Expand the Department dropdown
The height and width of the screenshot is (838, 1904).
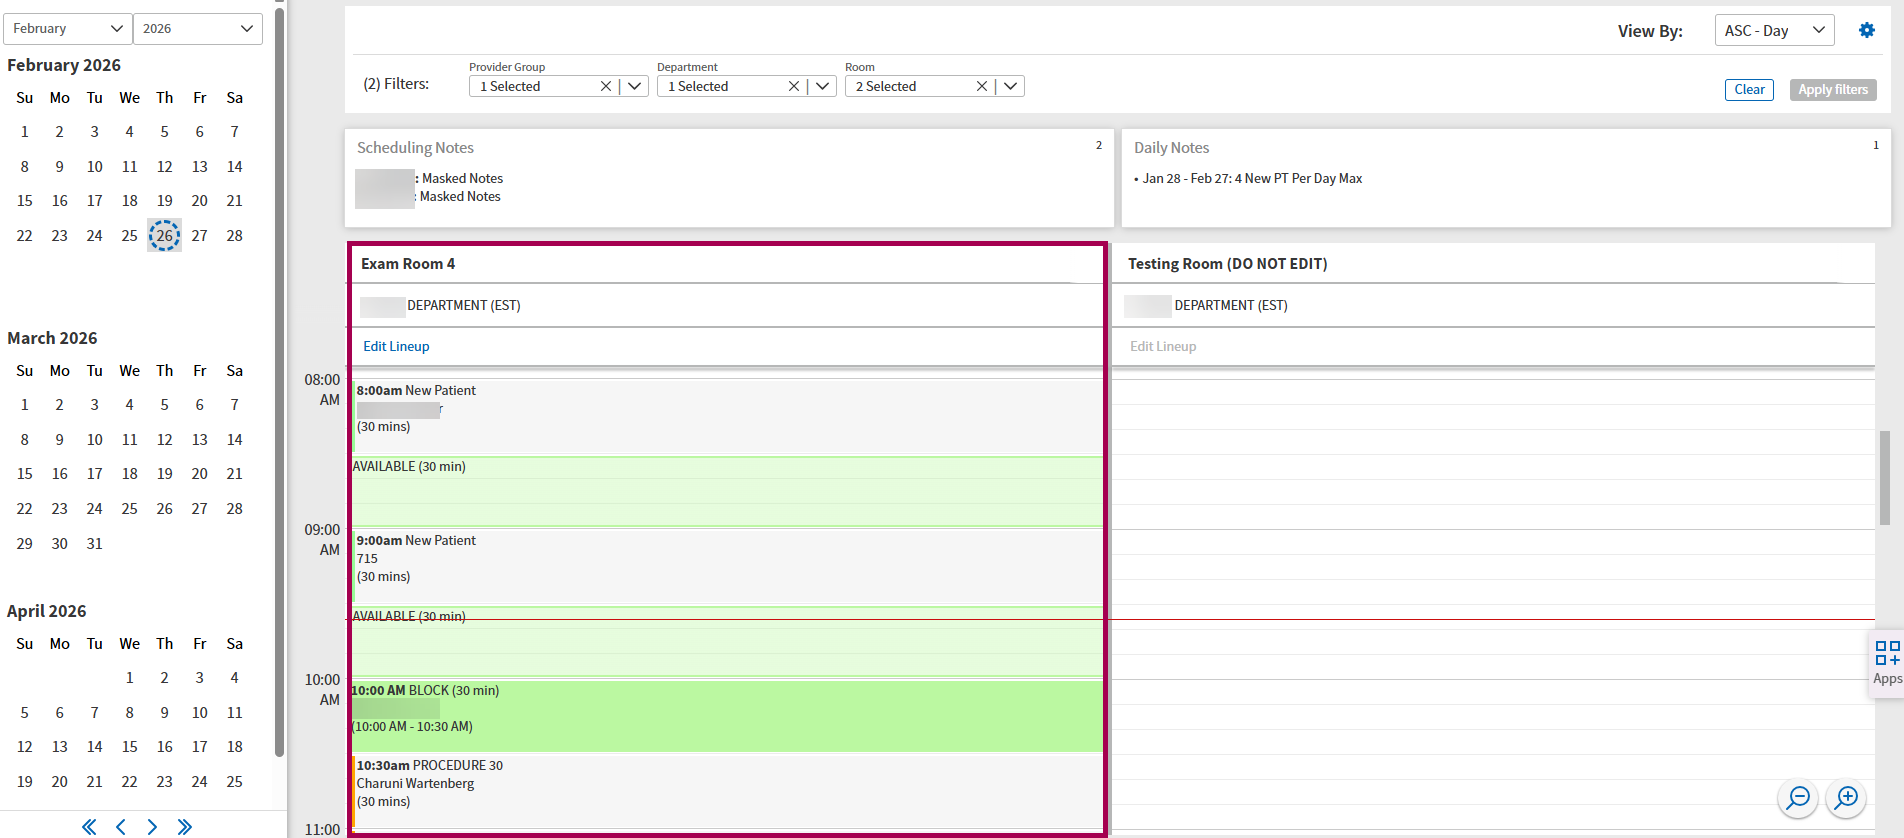pyautogui.click(x=822, y=86)
